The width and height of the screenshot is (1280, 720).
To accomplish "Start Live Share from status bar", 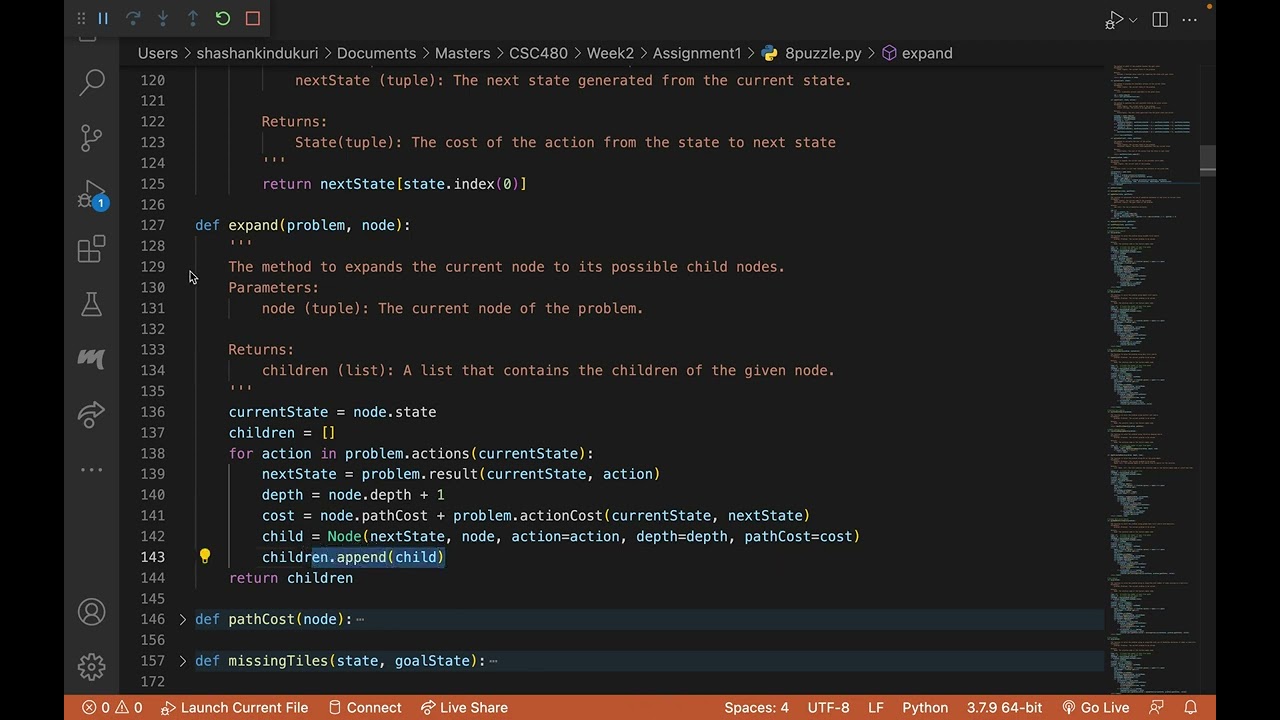I will click(464, 707).
